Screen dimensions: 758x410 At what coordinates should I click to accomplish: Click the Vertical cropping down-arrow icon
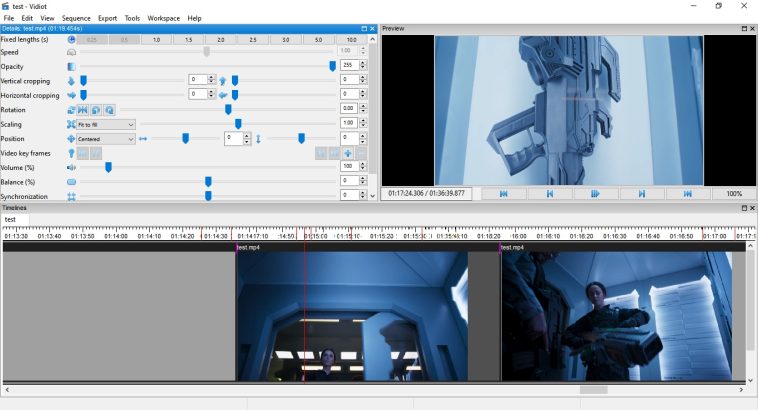pos(72,81)
